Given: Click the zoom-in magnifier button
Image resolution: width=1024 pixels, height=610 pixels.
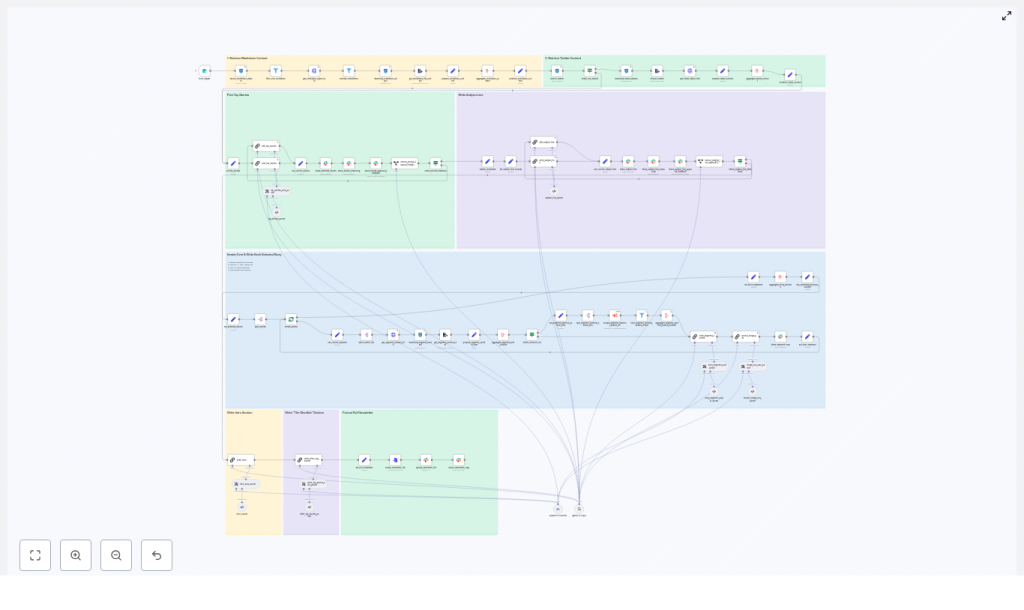Looking at the screenshot, I should coord(76,555).
